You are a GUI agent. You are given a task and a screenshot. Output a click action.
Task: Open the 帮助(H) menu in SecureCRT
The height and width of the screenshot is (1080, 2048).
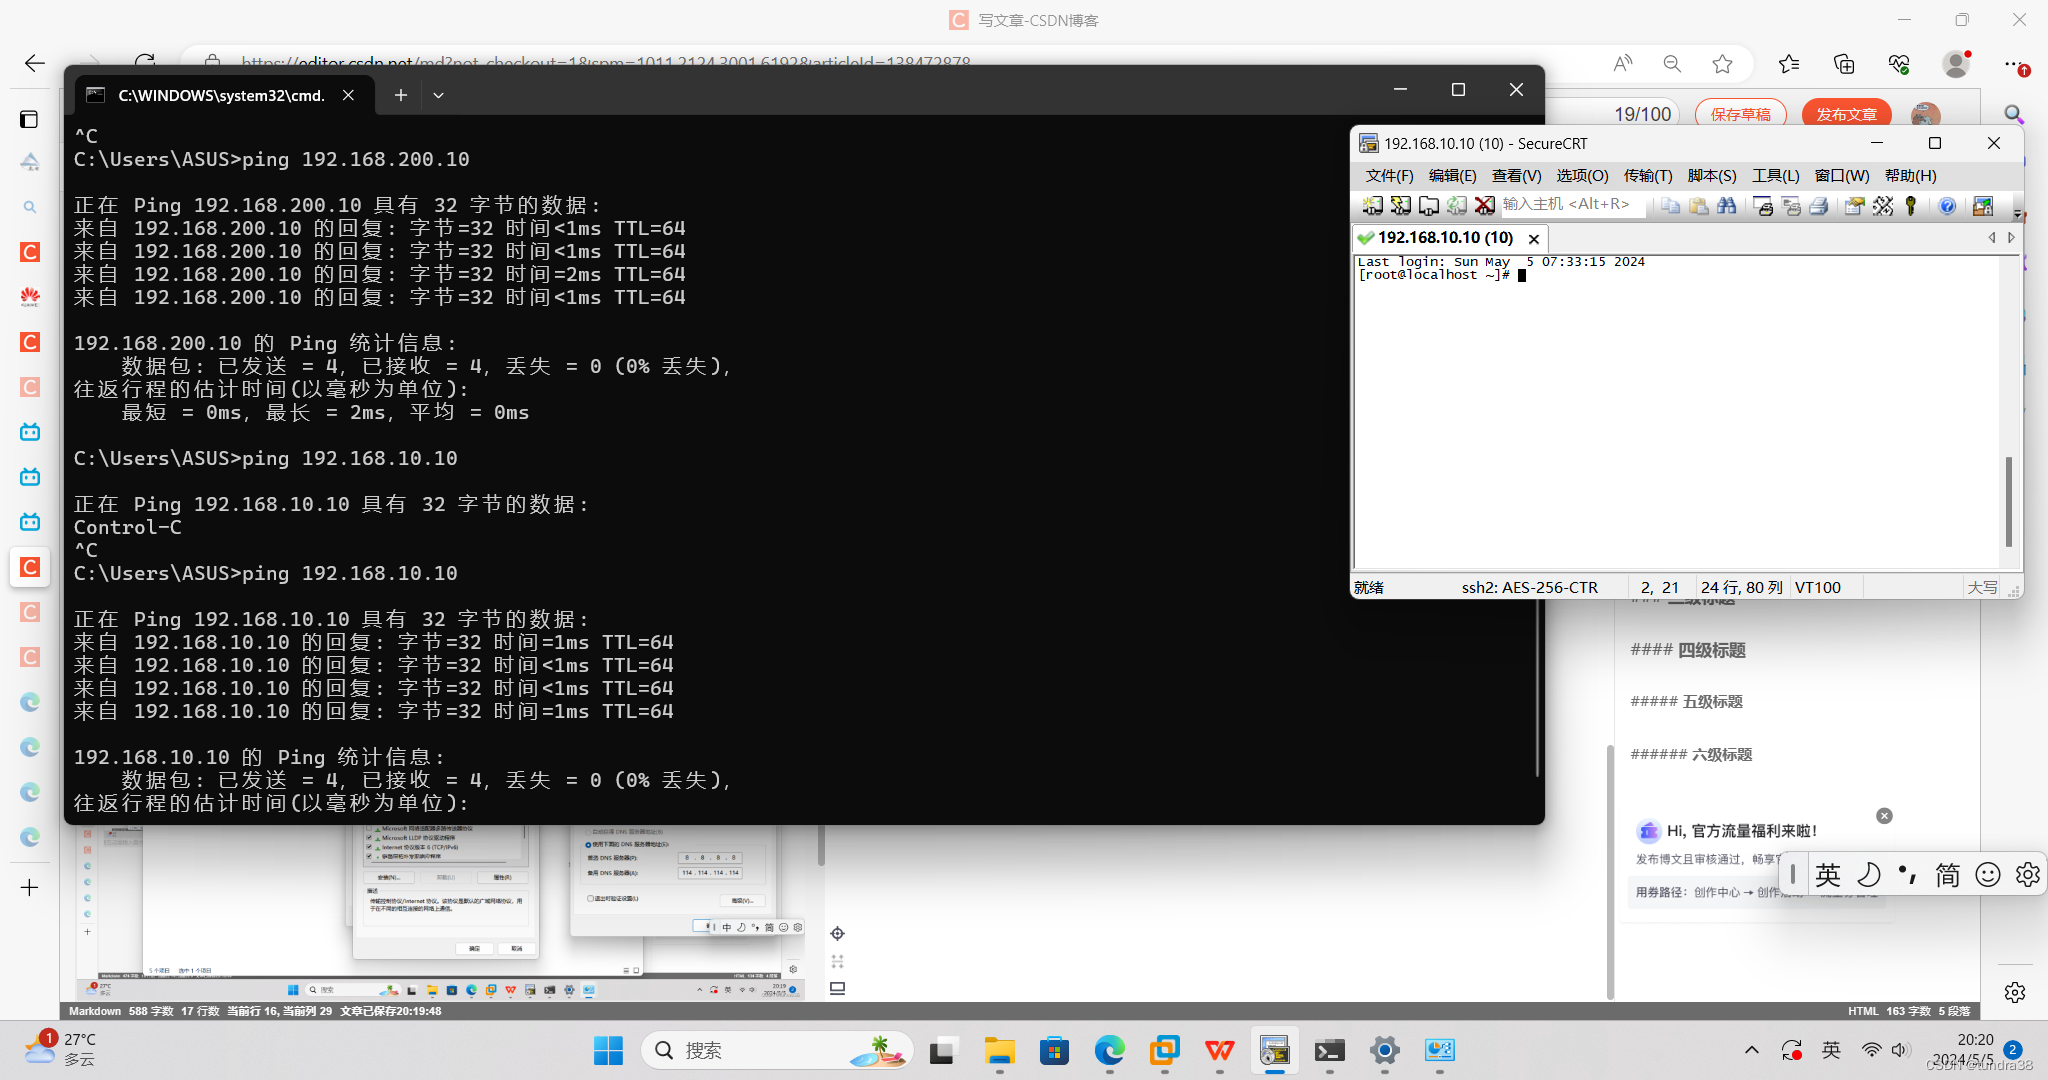[x=1910, y=176]
